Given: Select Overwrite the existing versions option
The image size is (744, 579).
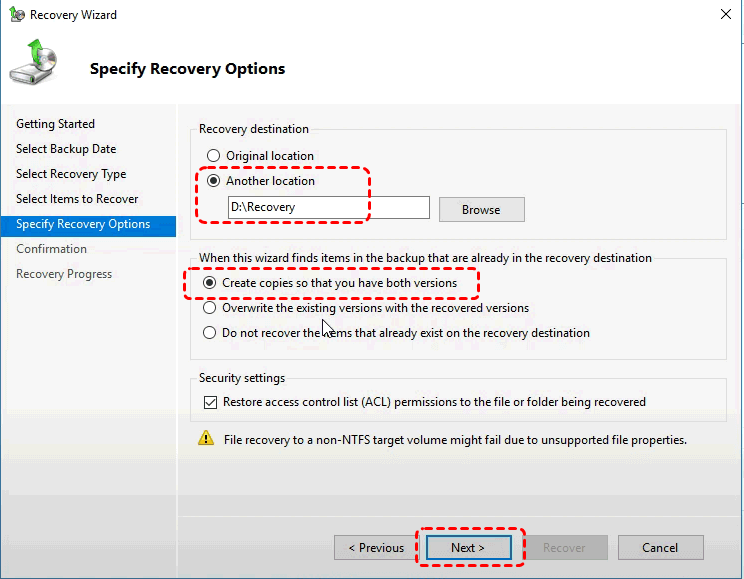Looking at the screenshot, I should point(209,308).
